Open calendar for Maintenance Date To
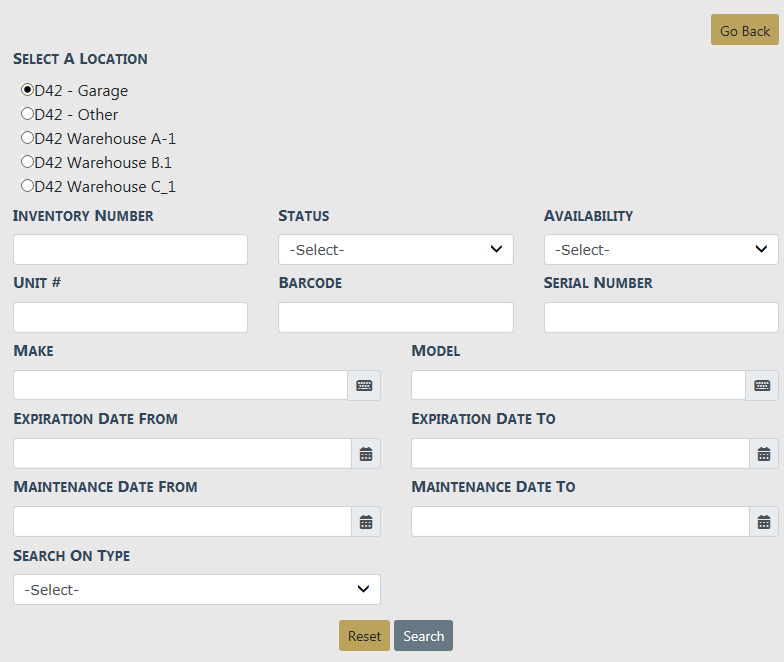784x662 pixels. pyautogui.click(x=764, y=521)
